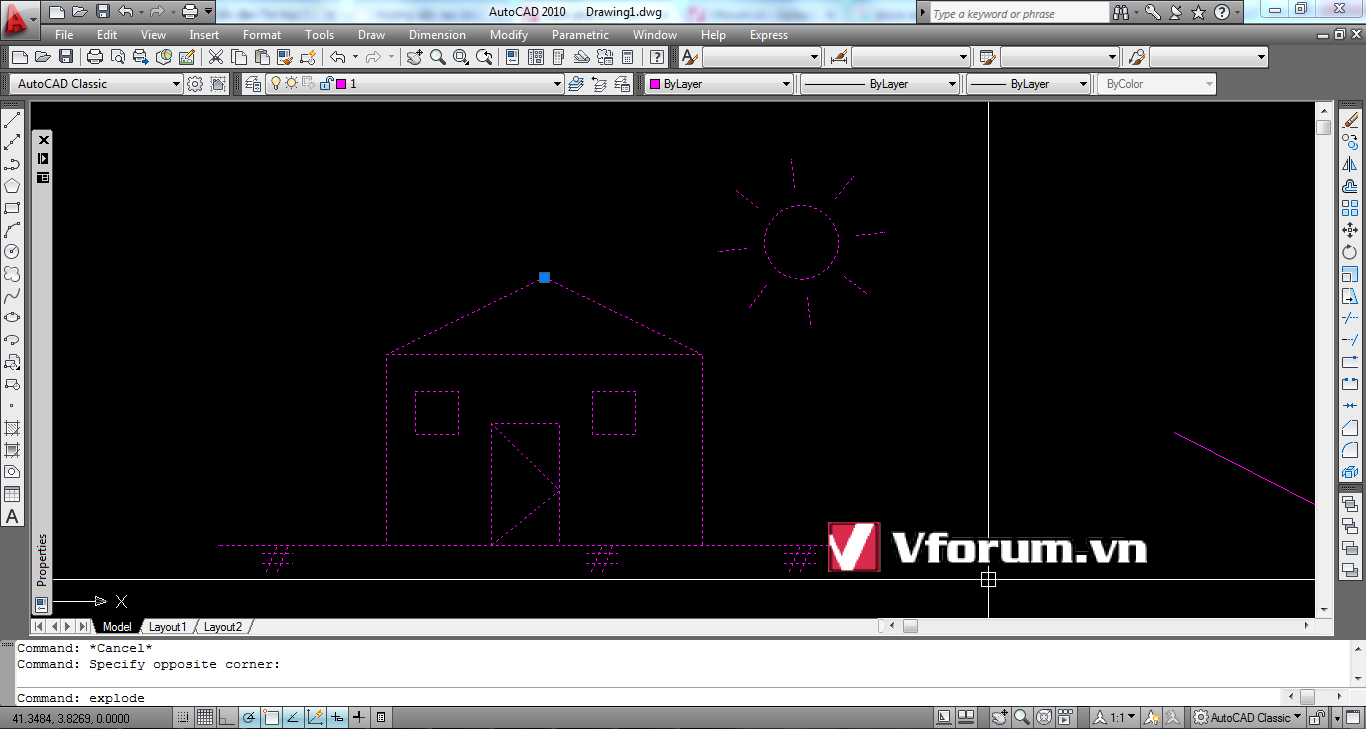Click the keyword search input field
Screen dimensions: 1366x729
point(1018,13)
